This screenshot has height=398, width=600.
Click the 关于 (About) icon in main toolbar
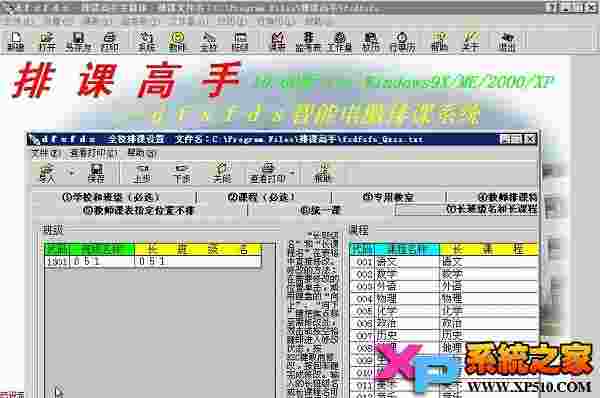point(471,41)
